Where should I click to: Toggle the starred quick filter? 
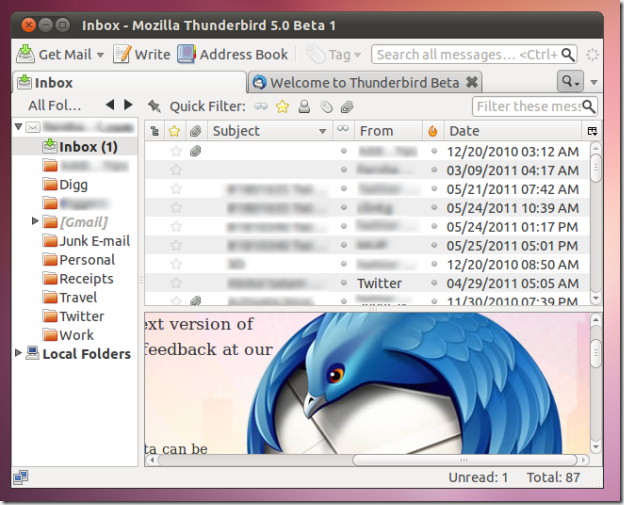click(x=283, y=106)
